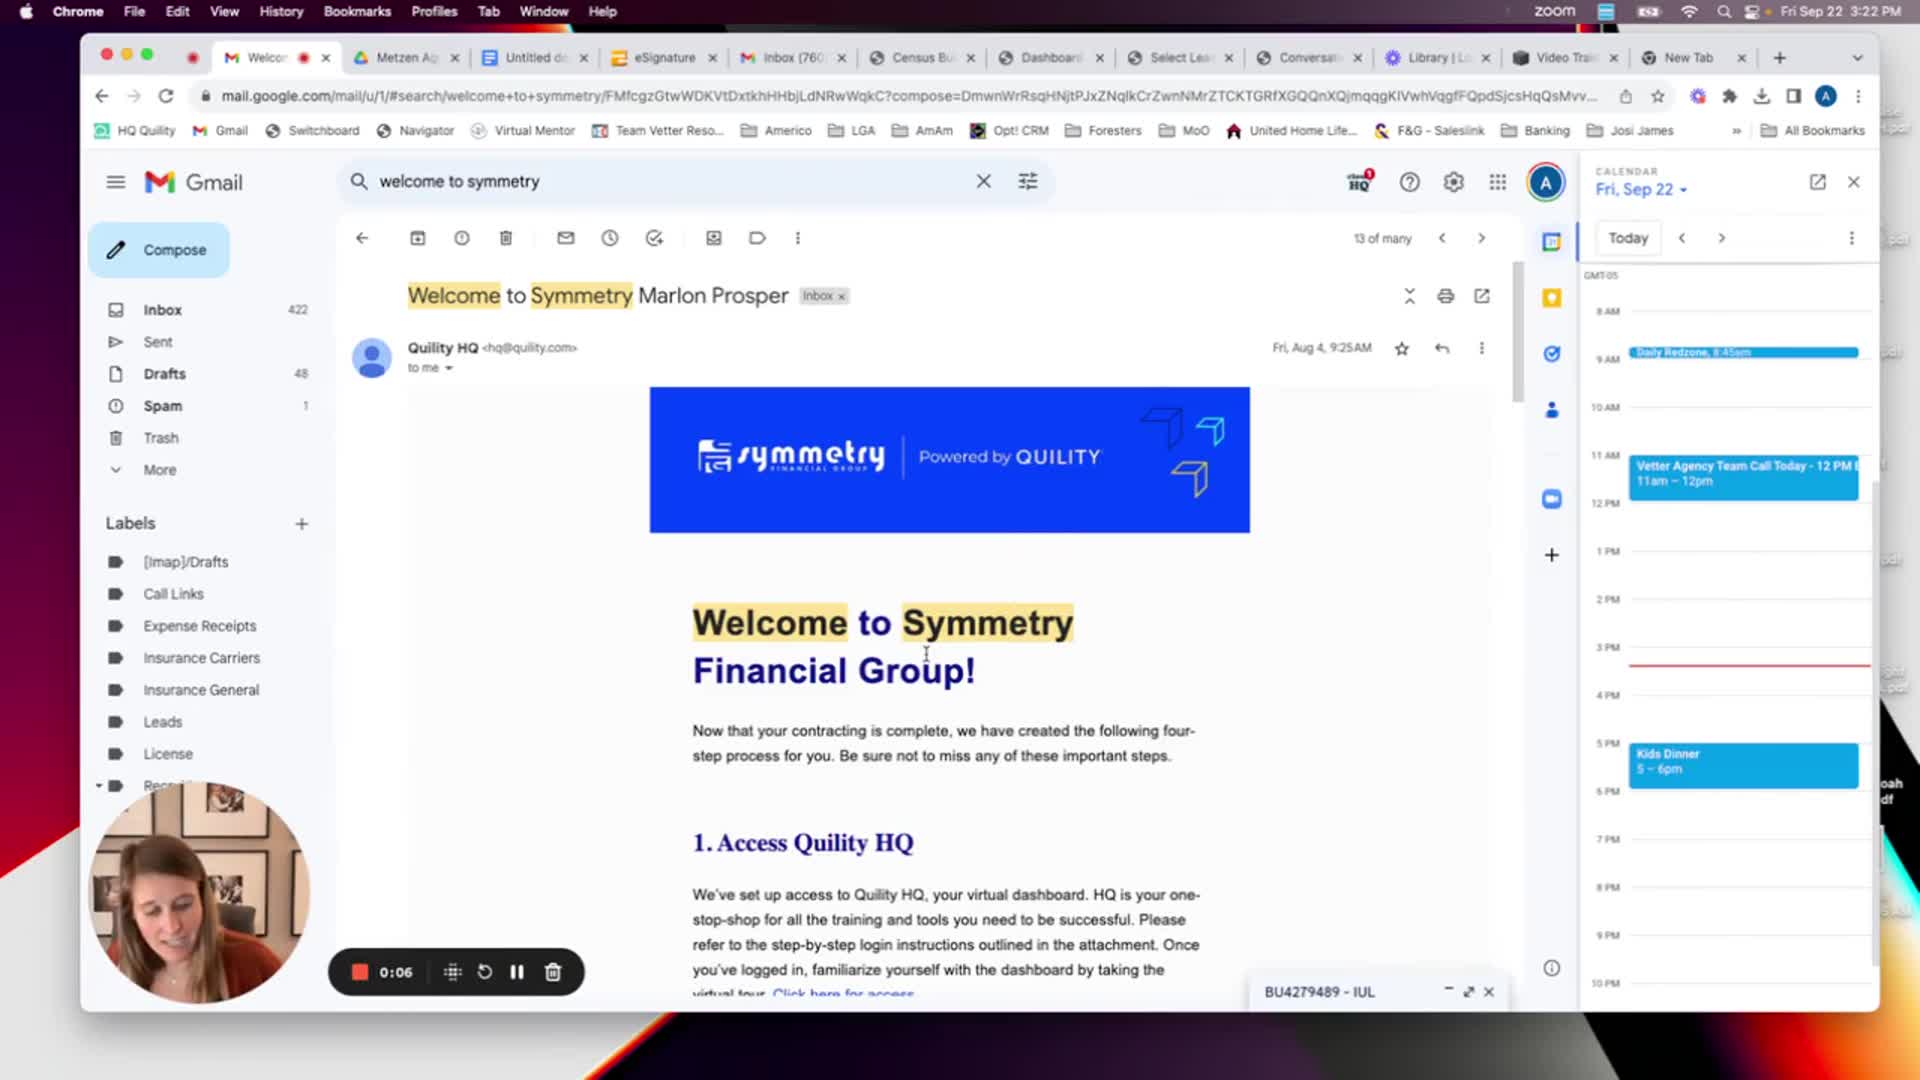Click the HQ extension icon in Gmail header

tap(1361, 182)
